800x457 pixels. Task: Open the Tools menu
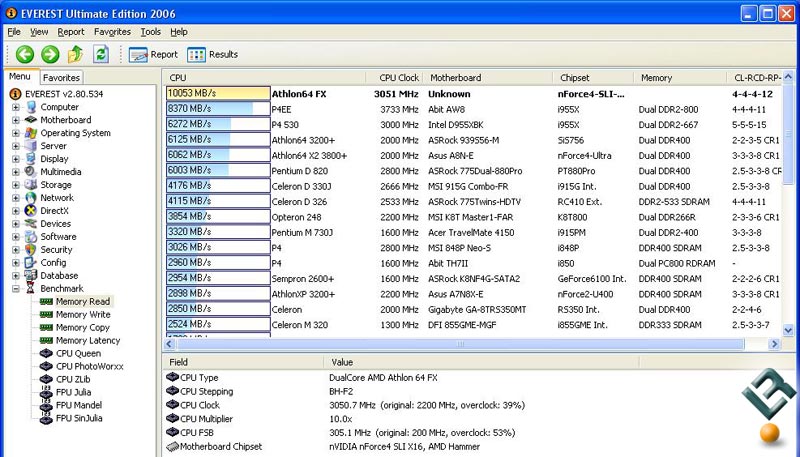click(x=151, y=32)
